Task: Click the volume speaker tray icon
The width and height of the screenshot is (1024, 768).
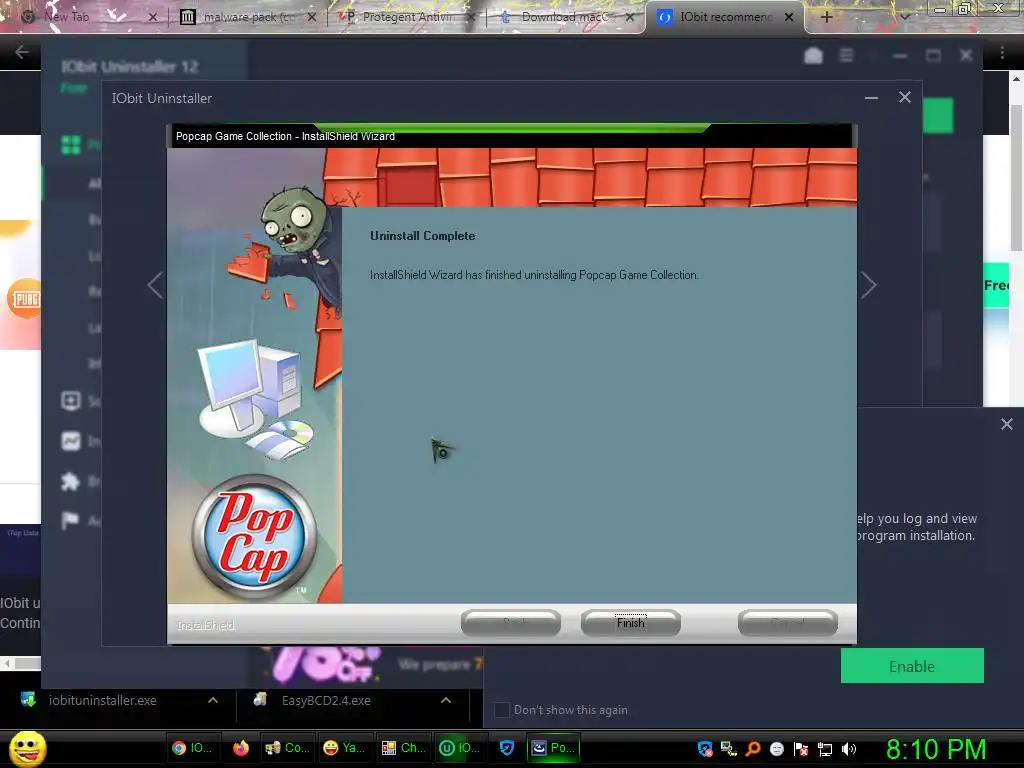Action: [849, 749]
